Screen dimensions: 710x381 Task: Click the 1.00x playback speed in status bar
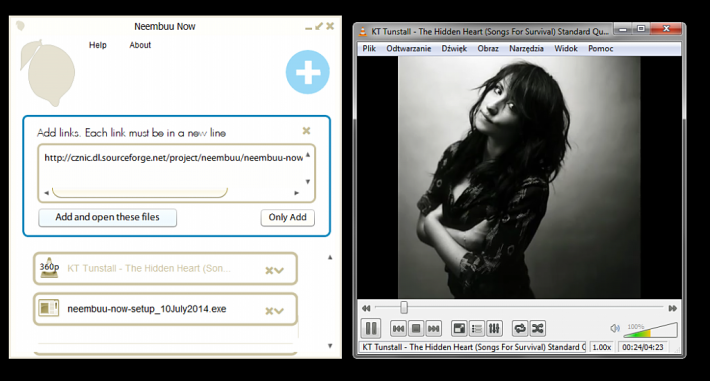pos(601,347)
